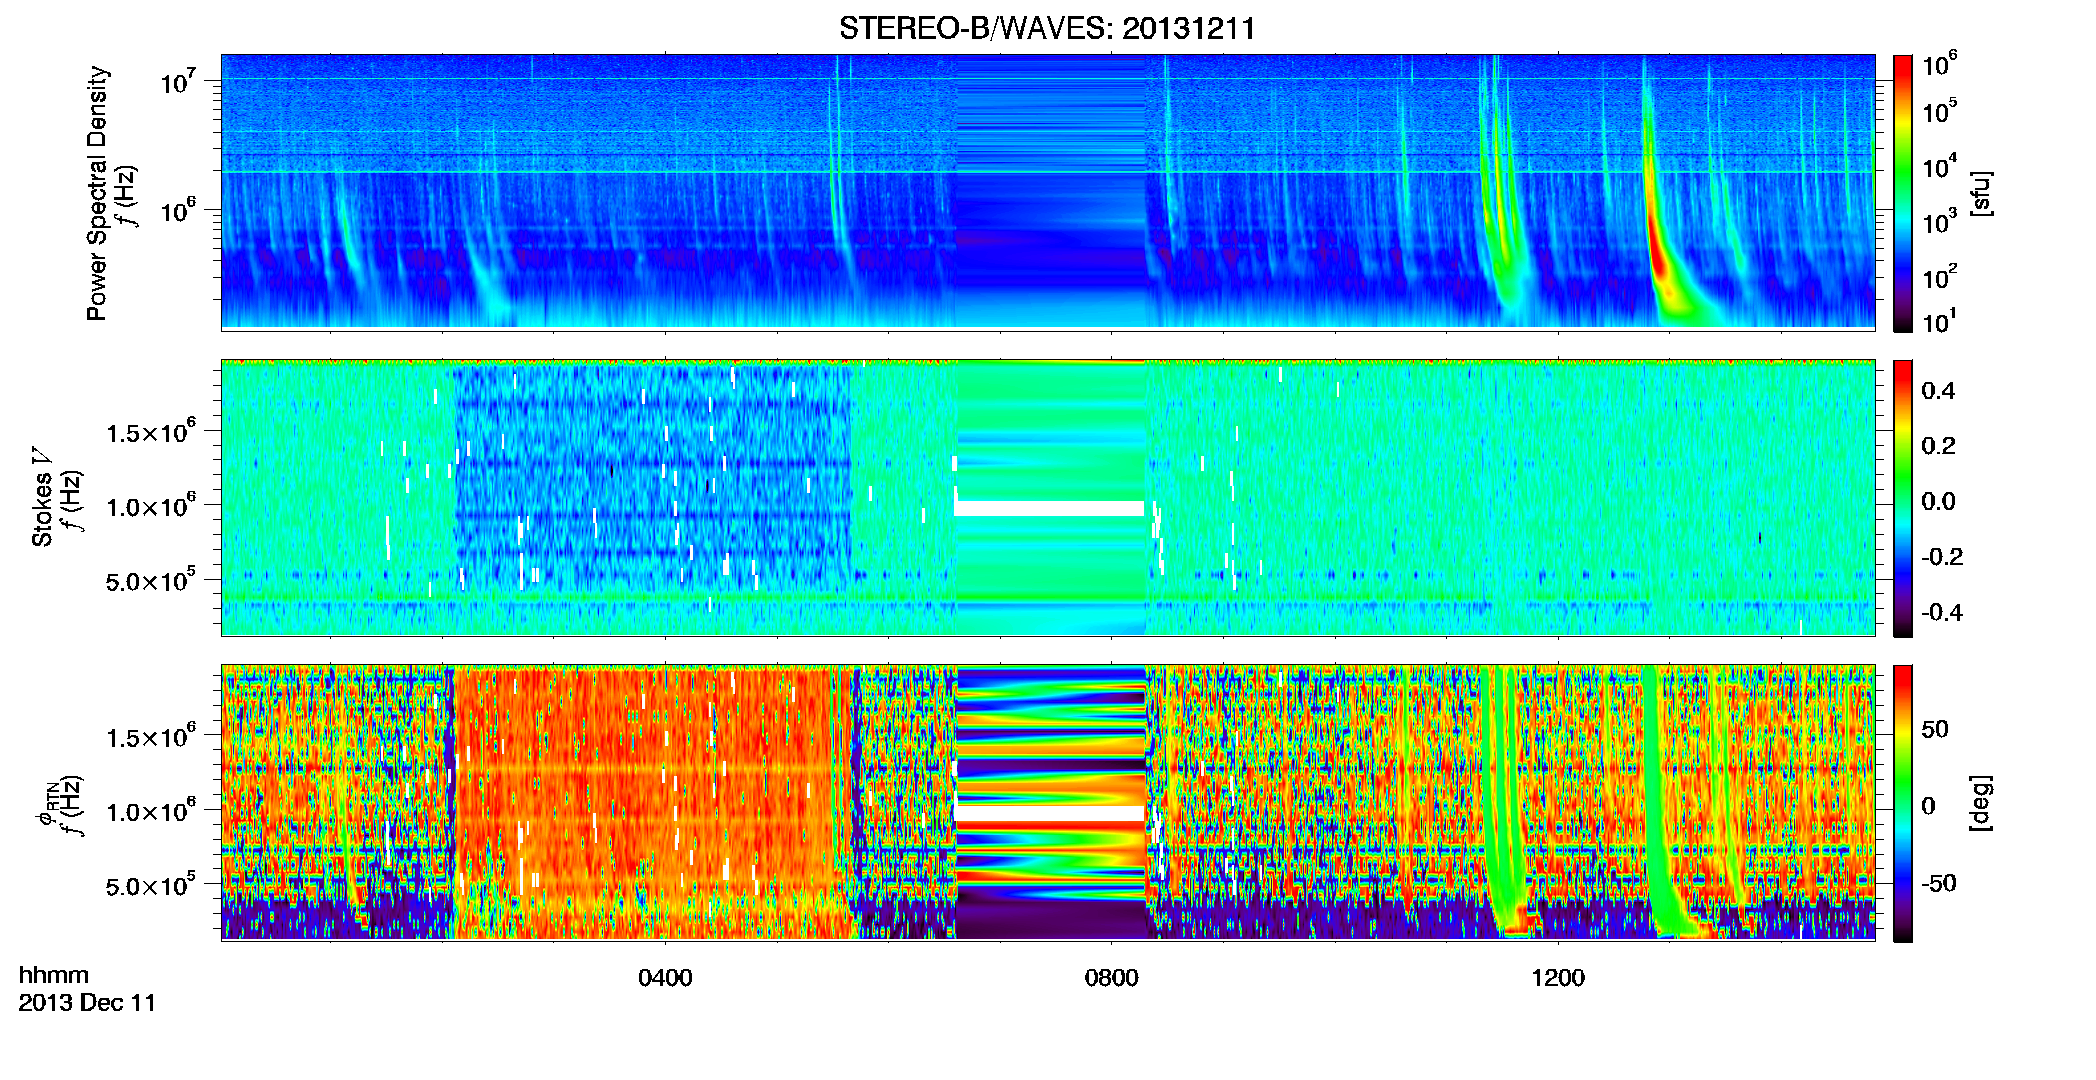Click the date label 2013 Dec 11
Image resolution: width=2096 pixels, height=1080 pixels.
coord(88,1003)
